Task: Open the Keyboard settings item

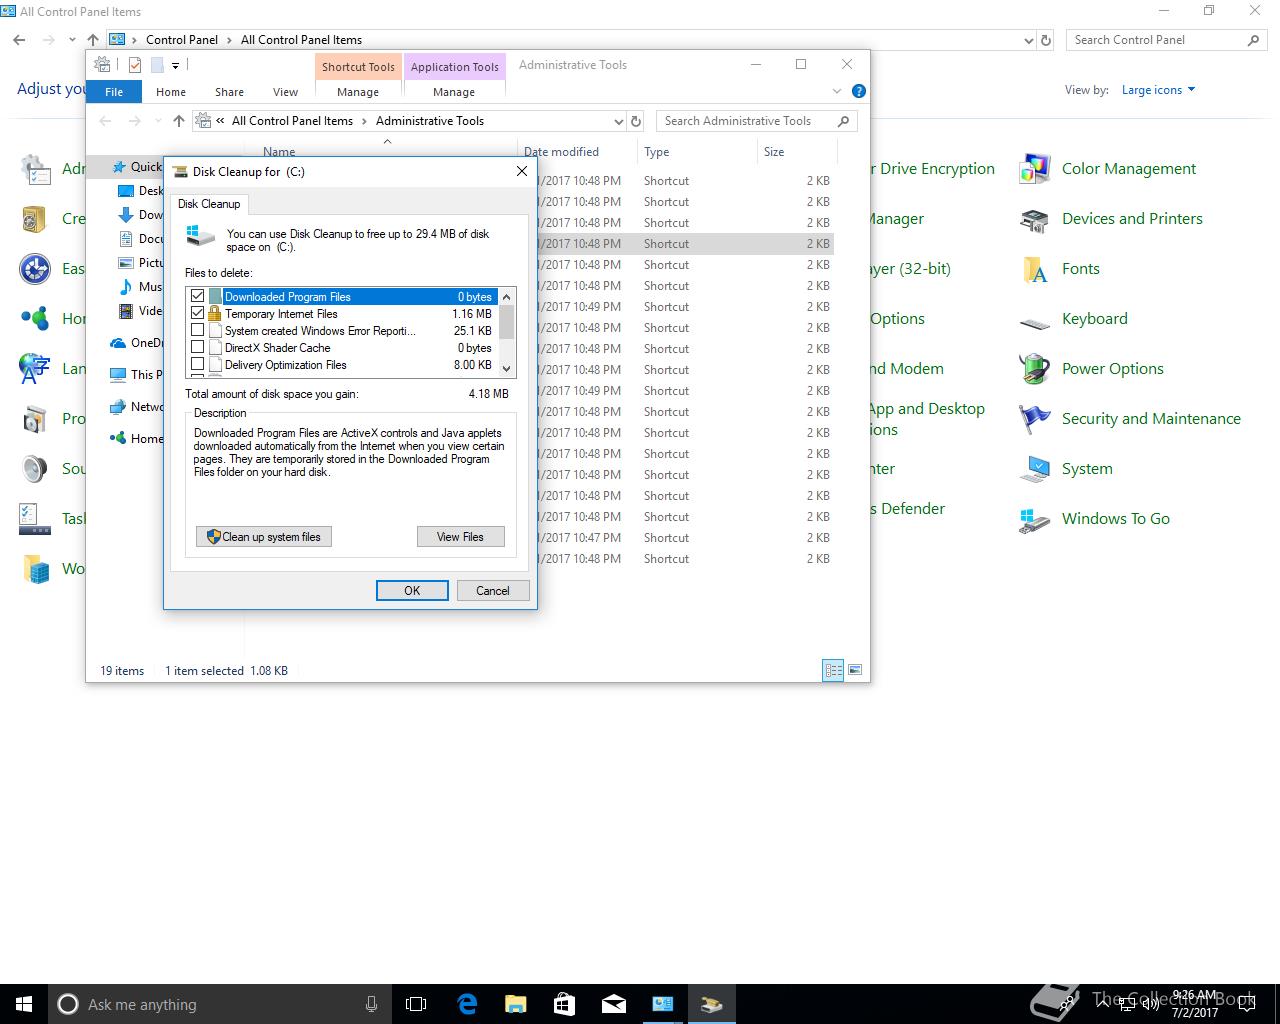Action: point(1073,319)
